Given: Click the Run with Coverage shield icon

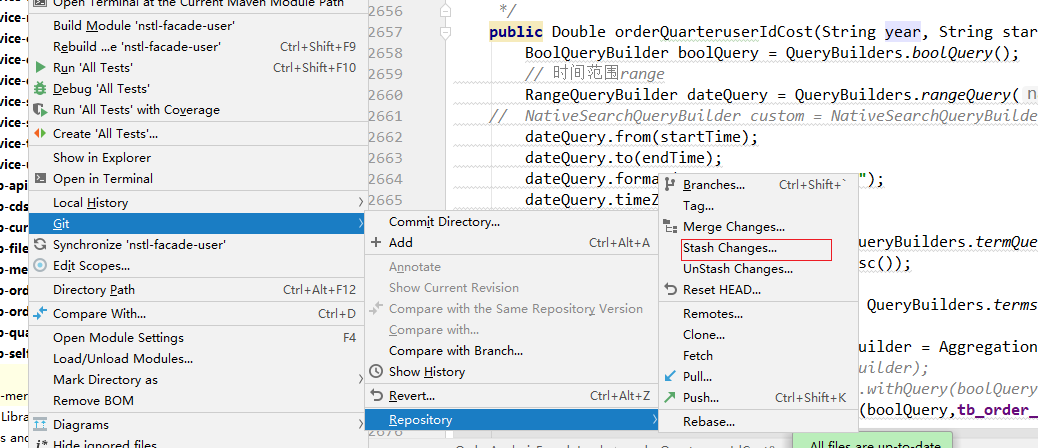Looking at the screenshot, I should 40,110.
